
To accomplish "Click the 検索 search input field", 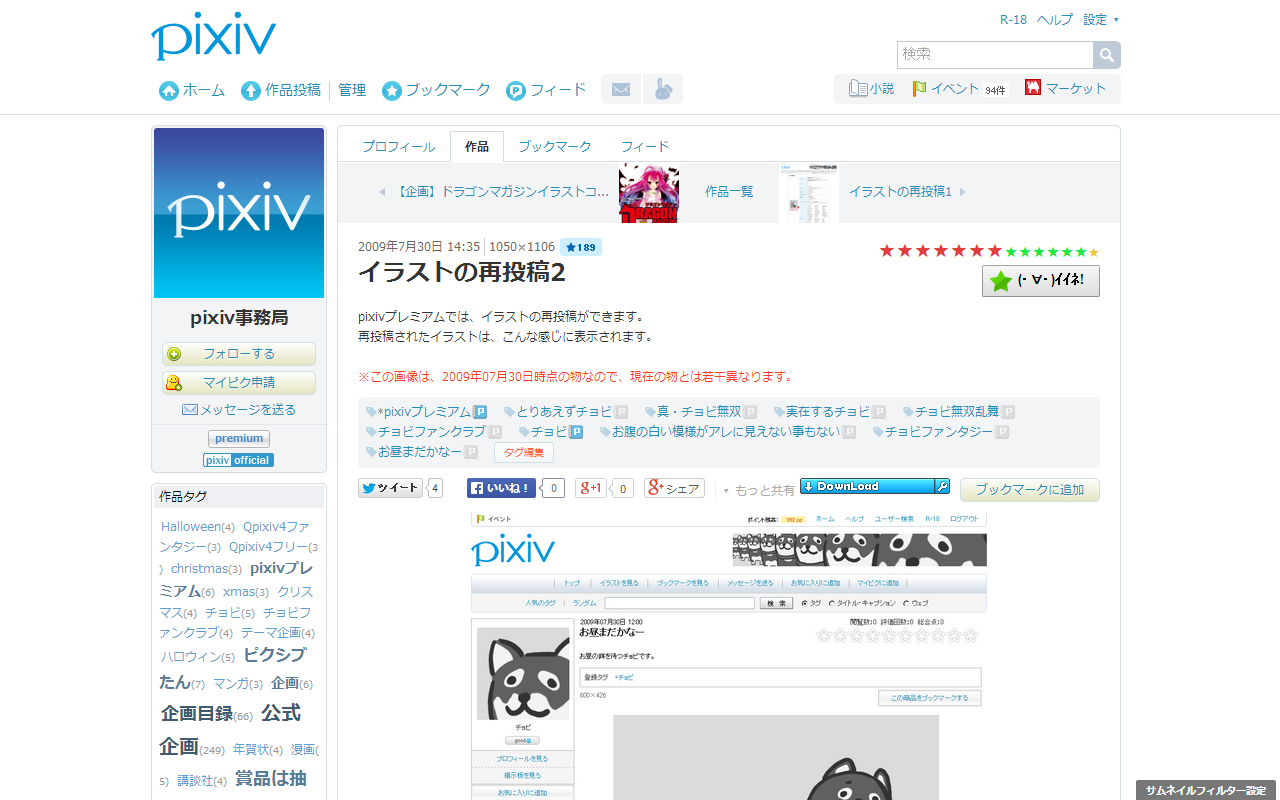I will (995, 54).
